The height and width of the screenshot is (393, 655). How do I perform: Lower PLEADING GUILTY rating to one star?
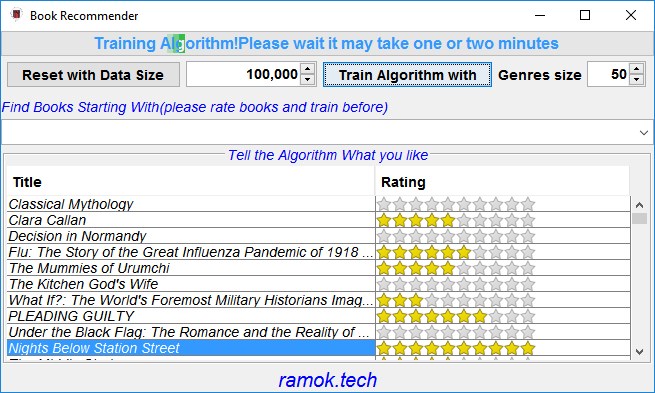point(383,317)
